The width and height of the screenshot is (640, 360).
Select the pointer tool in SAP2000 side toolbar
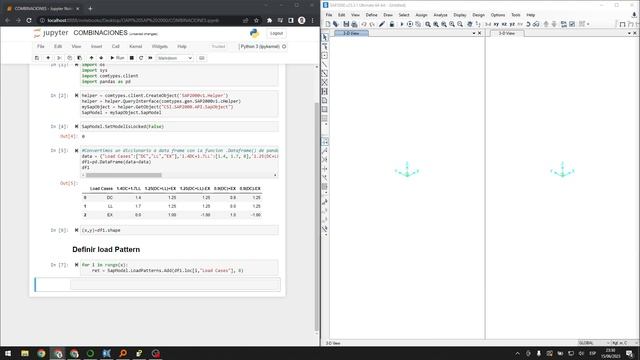pos(325,38)
